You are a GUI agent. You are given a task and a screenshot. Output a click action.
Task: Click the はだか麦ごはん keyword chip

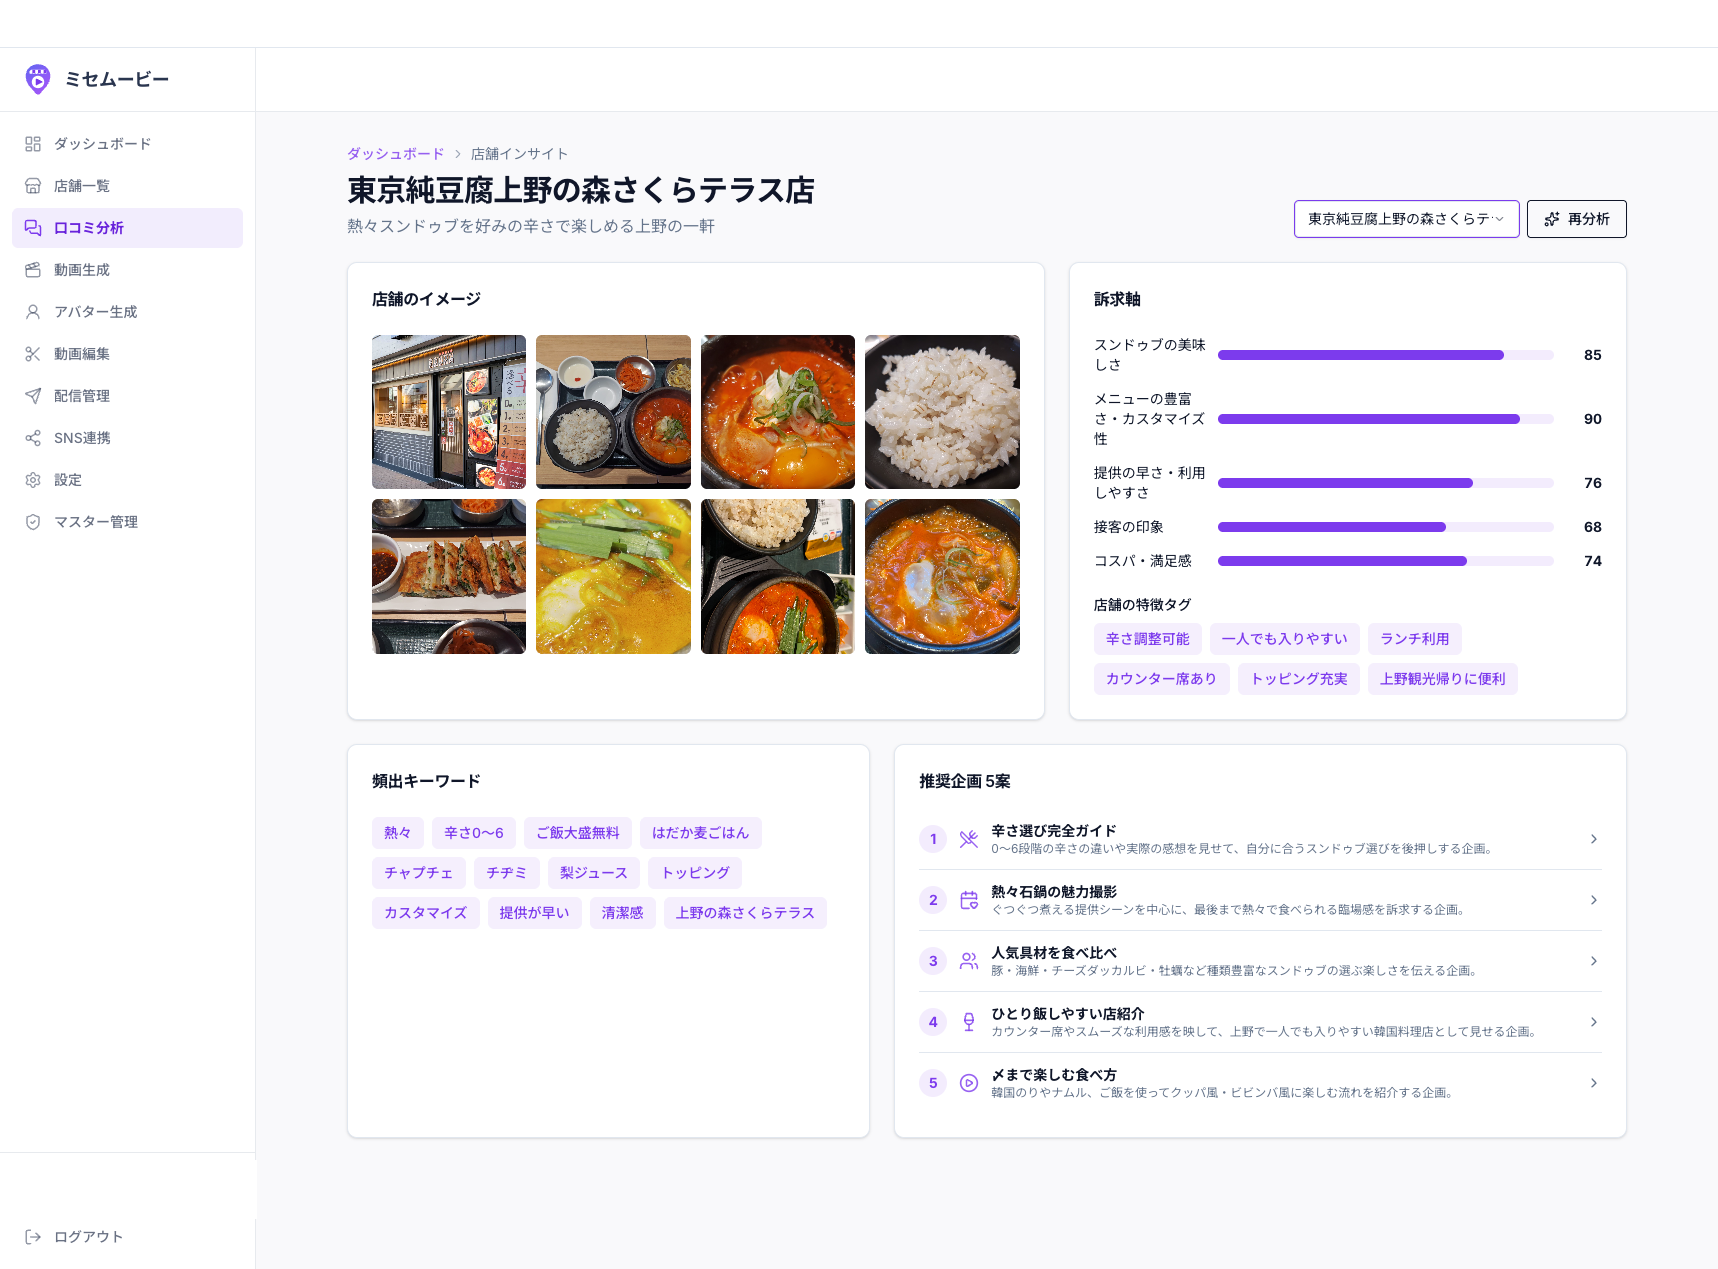[x=700, y=833]
